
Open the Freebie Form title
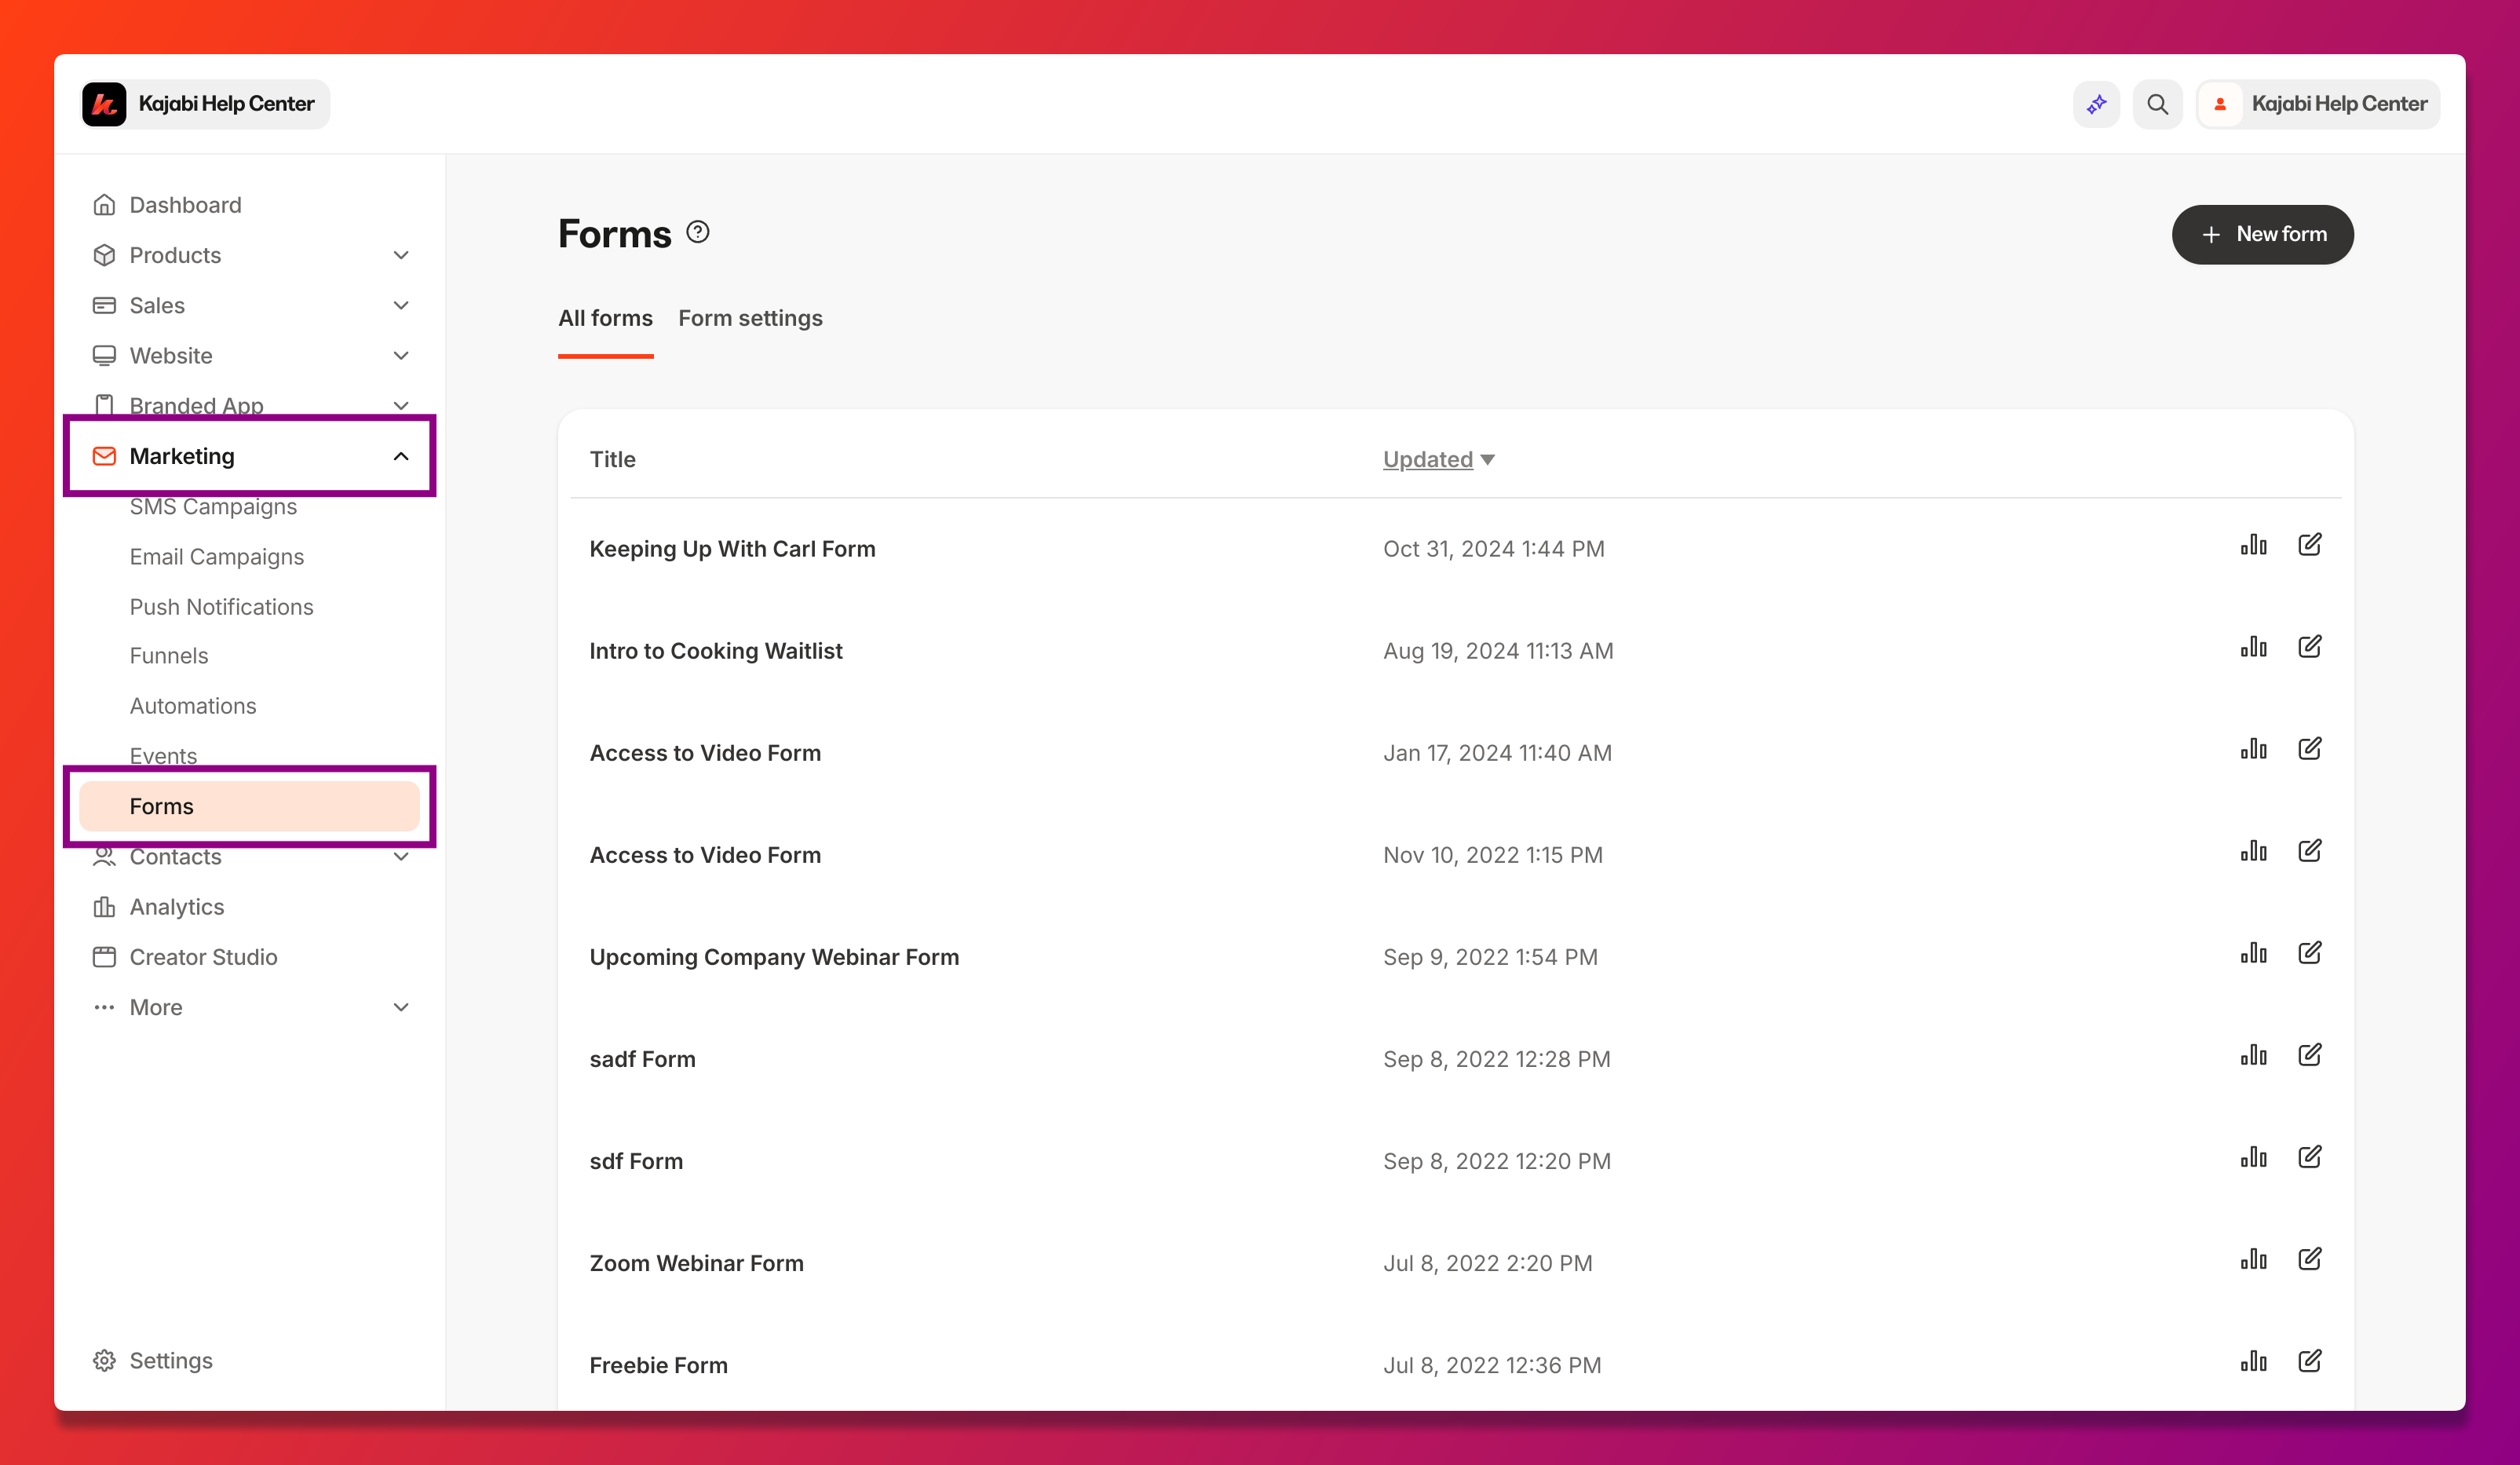coord(658,1365)
